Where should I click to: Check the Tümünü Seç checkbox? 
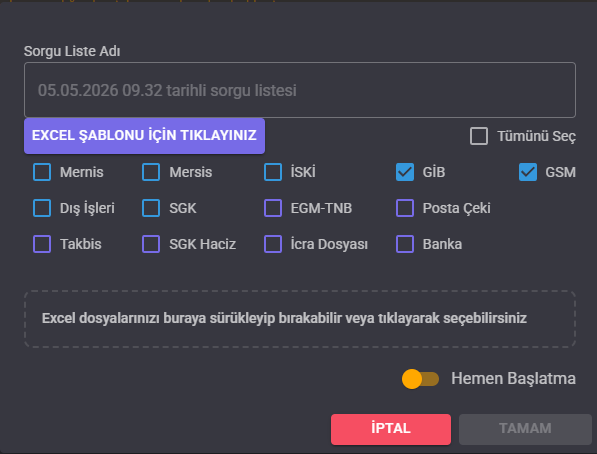[x=479, y=136]
